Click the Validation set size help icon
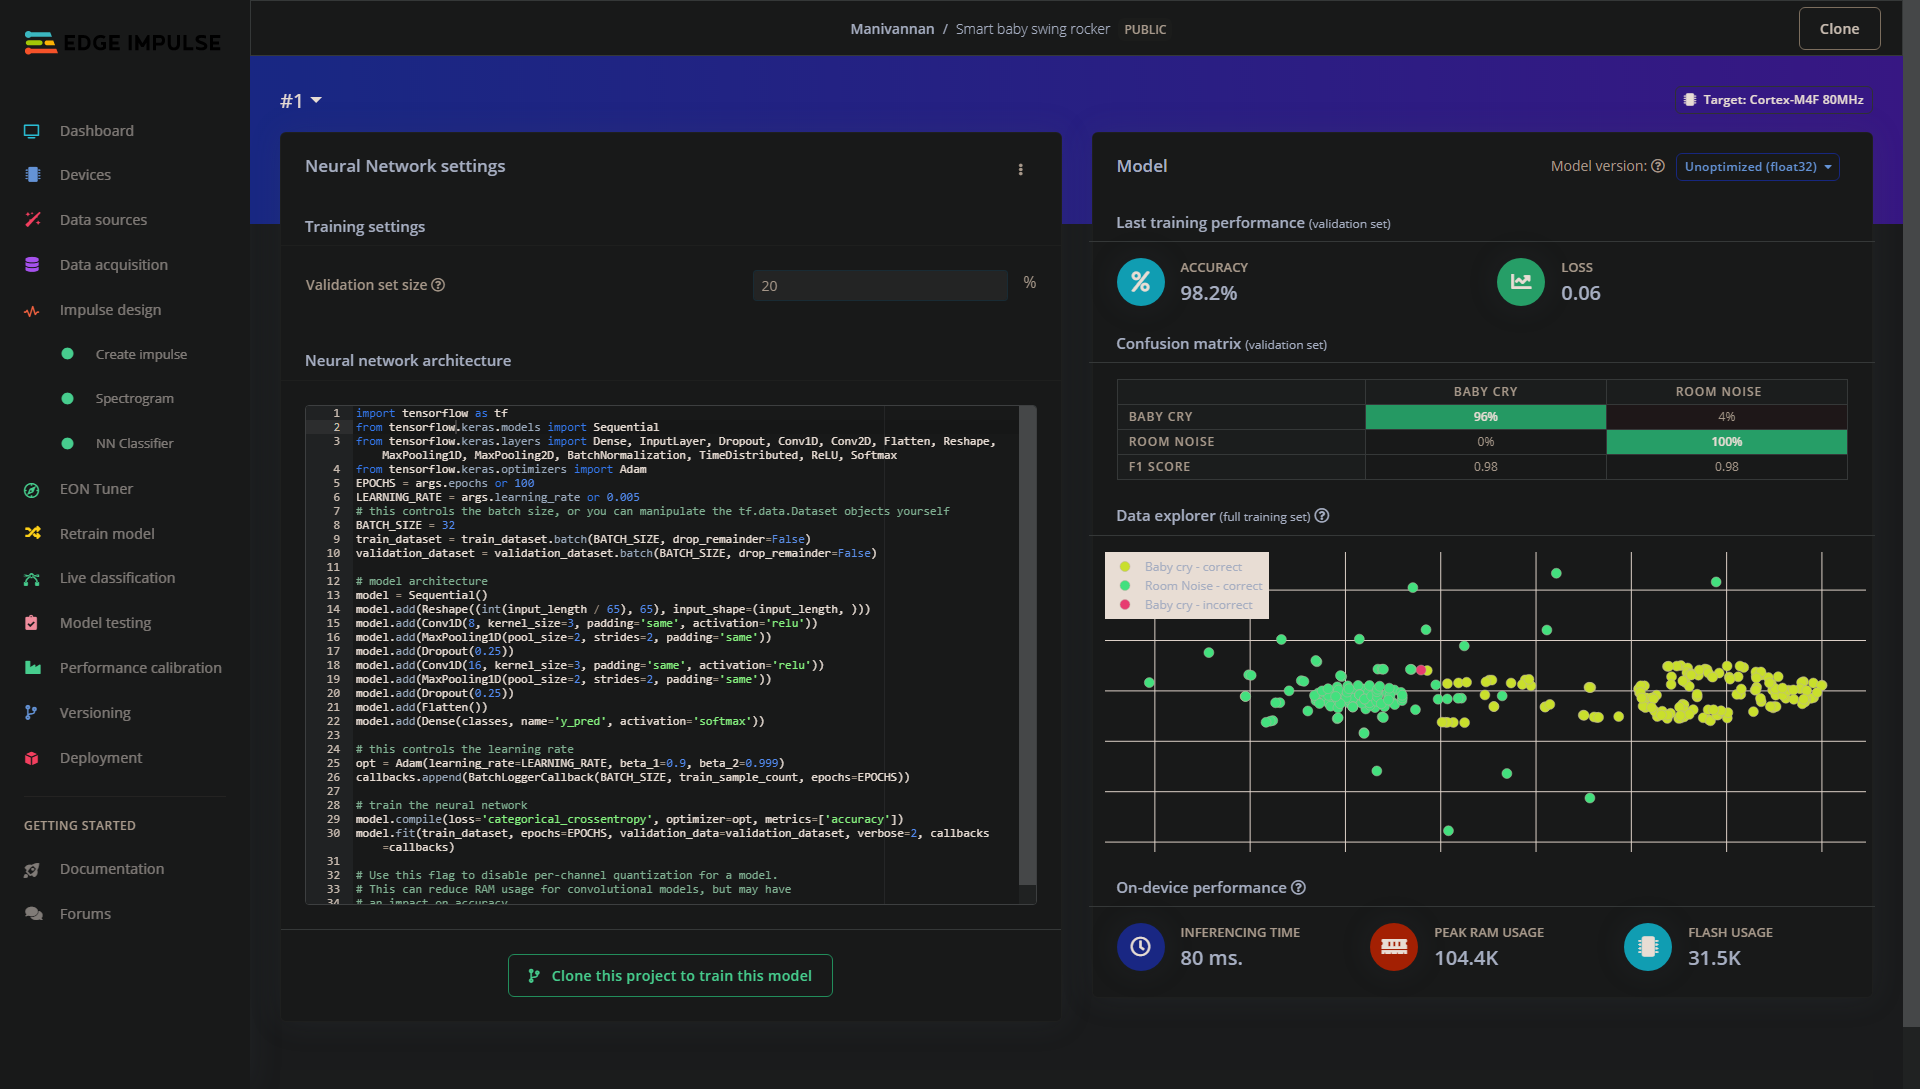Image resolution: width=1920 pixels, height=1089 pixels. (438, 285)
